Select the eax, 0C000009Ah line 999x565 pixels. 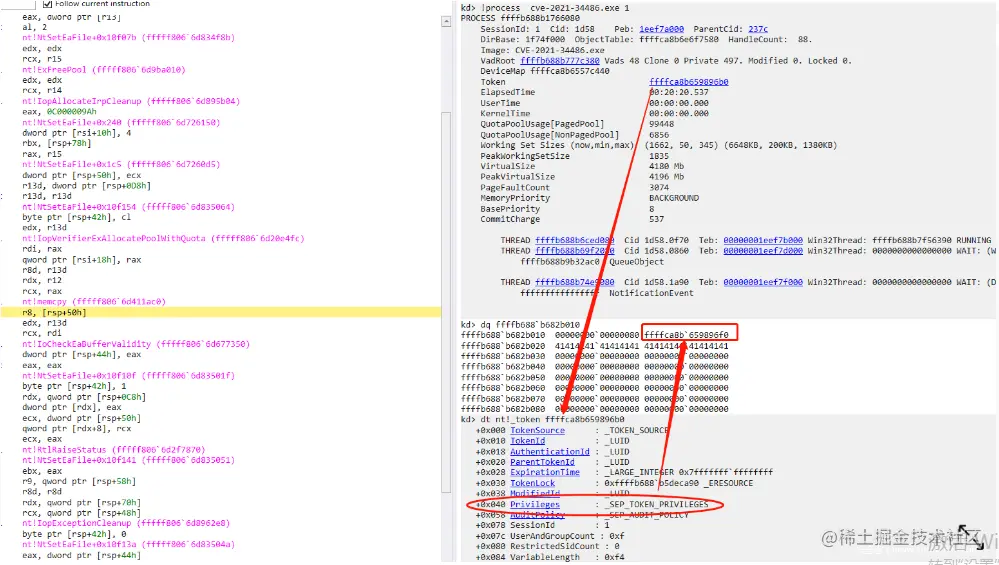[59, 111]
